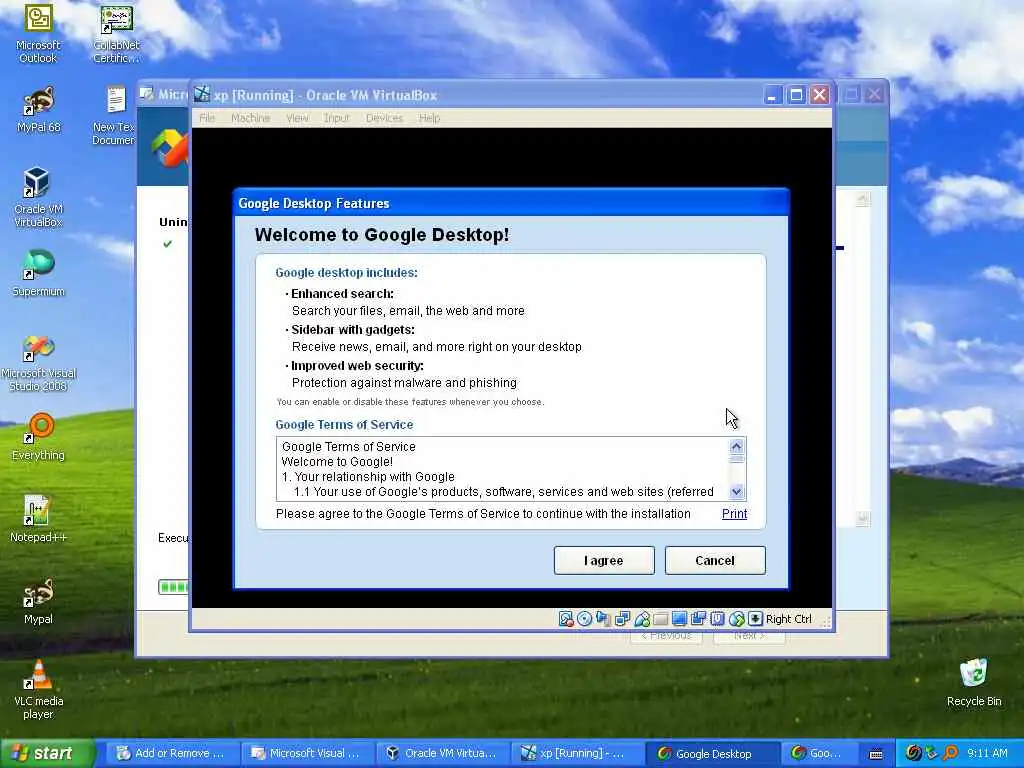Open the Help menu in VirtualBox
Image resolution: width=1024 pixels, height=768 pixels.
click(x=429, y=118)
